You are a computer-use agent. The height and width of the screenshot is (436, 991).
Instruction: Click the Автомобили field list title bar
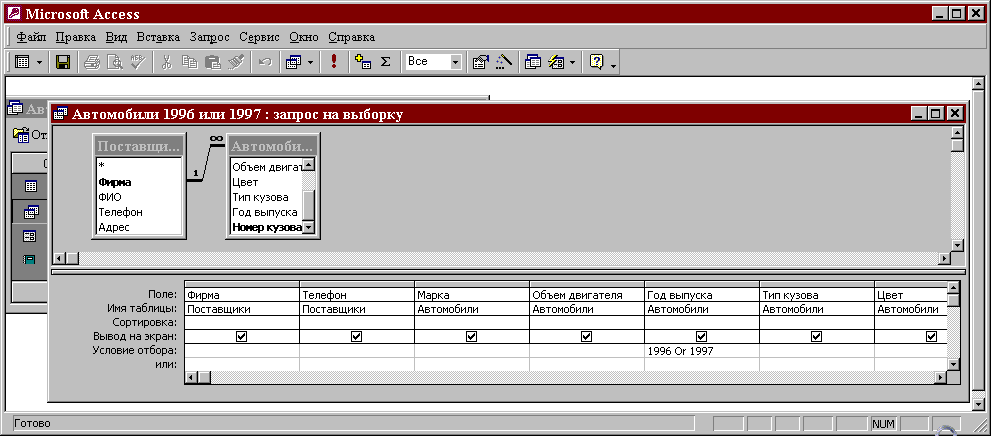(x=272, y=147)
